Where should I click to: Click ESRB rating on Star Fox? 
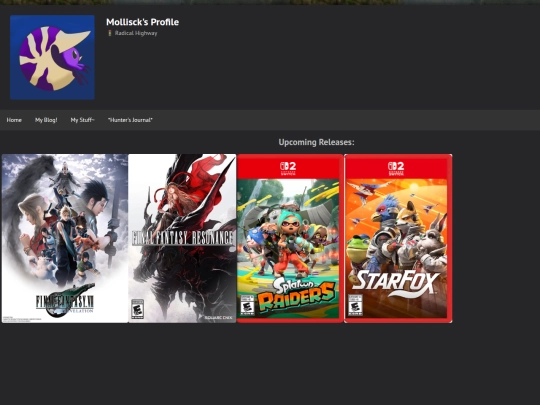tap(355, 305)
